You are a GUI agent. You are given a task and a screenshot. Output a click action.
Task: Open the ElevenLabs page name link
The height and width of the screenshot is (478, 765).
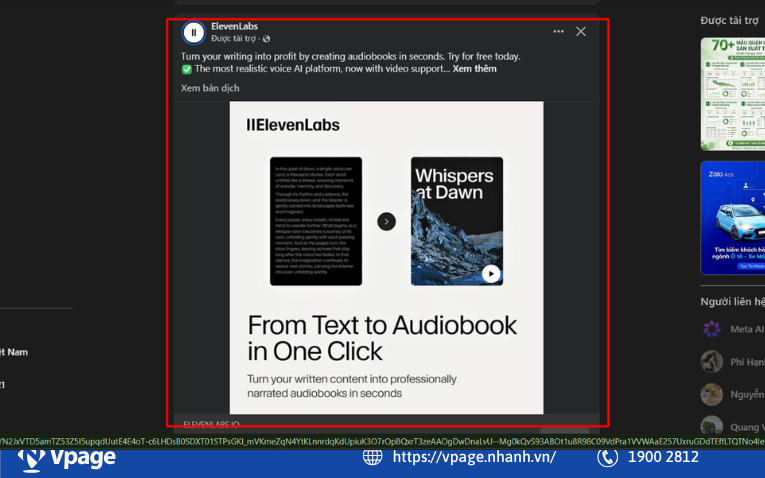point(234,26)
